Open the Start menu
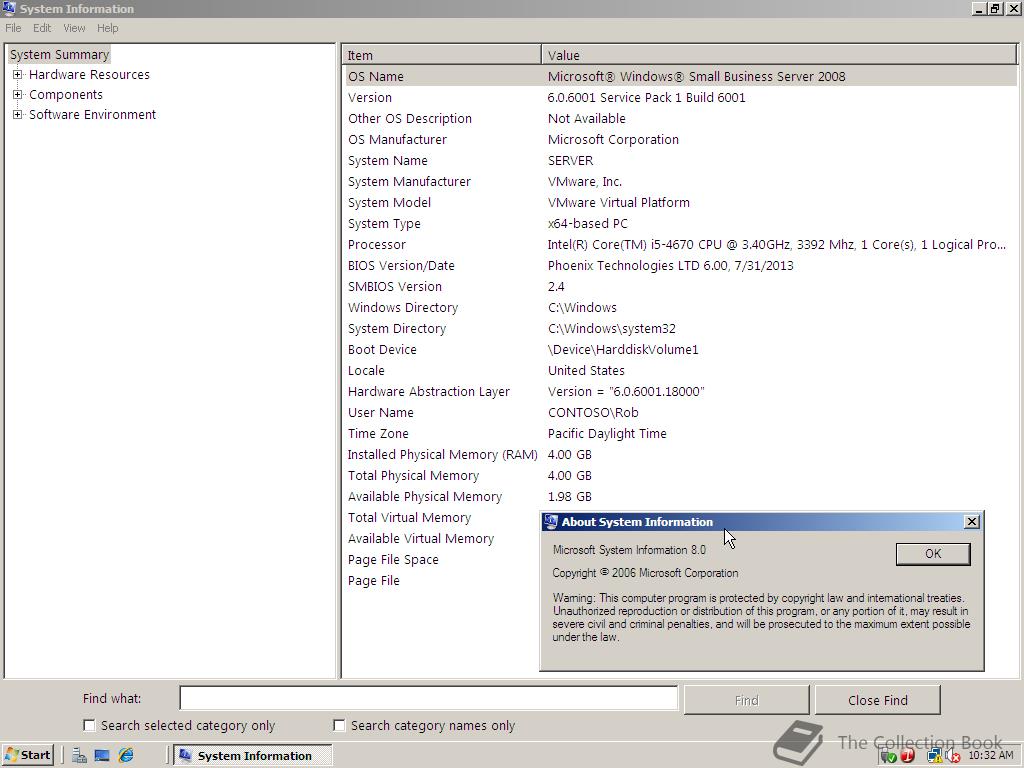This screenshot has width=1024, height=768. tap(27, 756)
